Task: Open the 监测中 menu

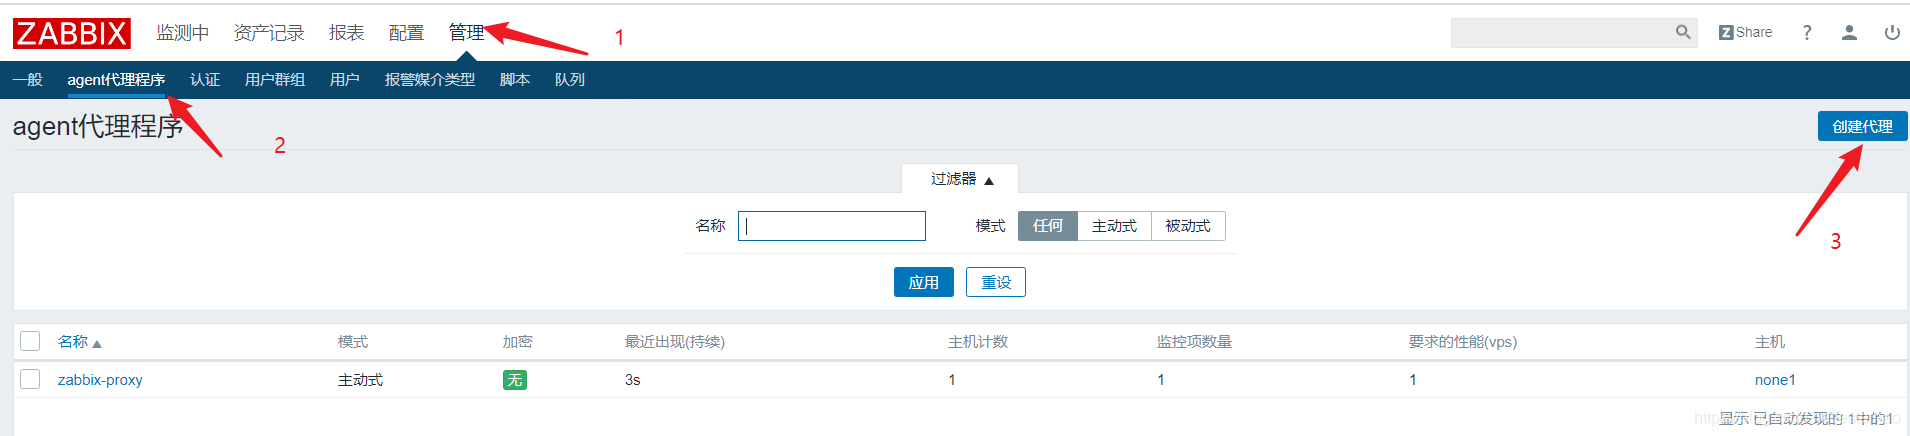Action: 182,33
